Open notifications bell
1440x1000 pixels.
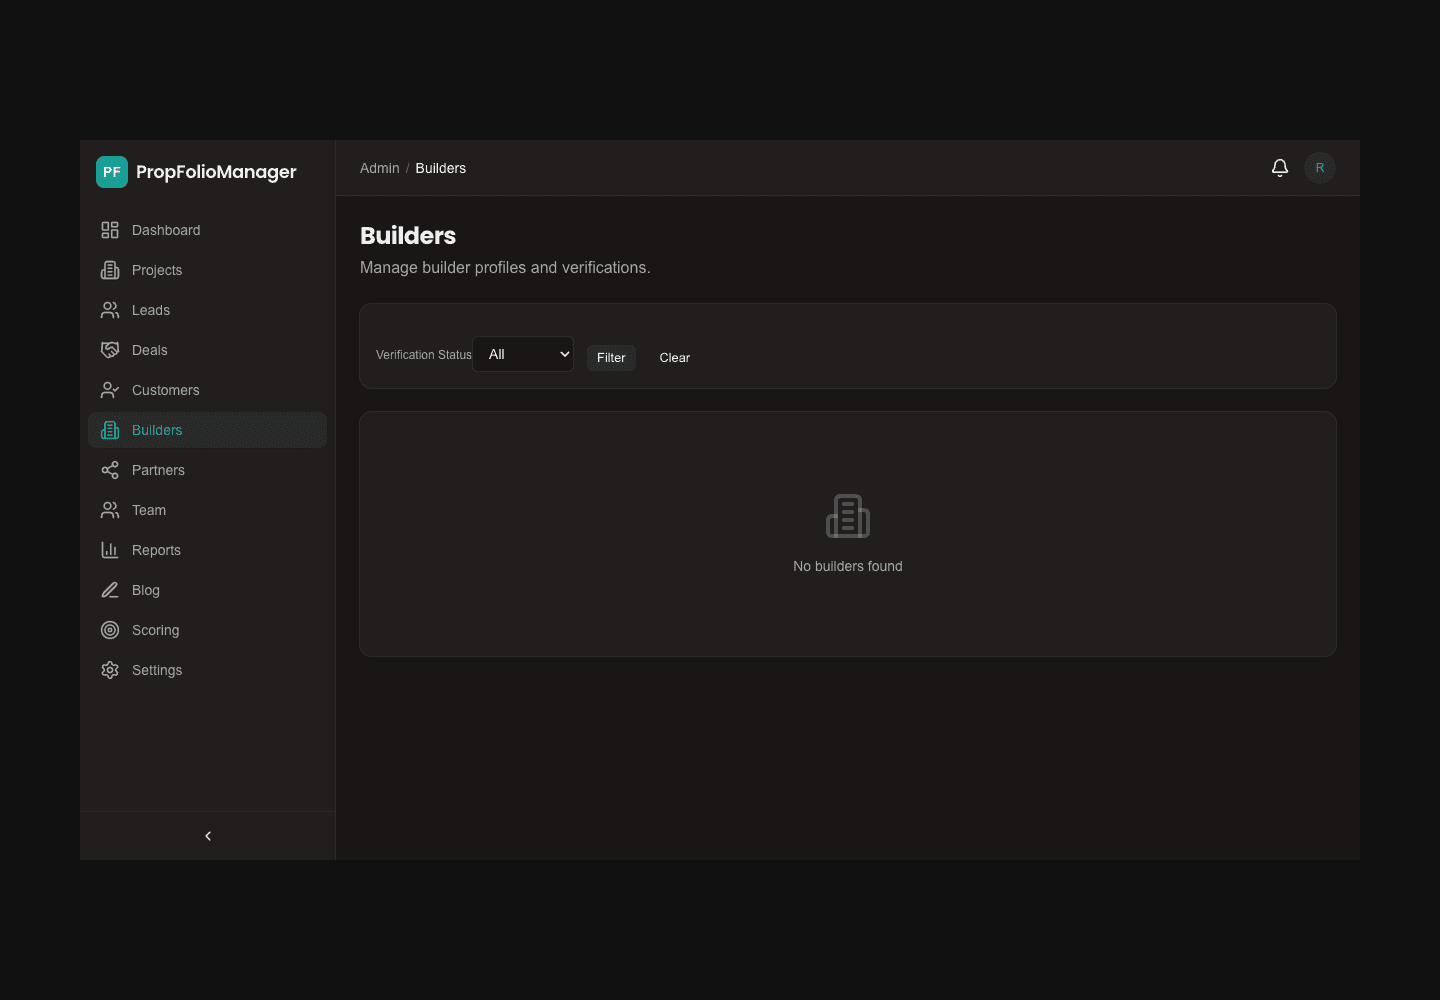(x=1280, y=168)
